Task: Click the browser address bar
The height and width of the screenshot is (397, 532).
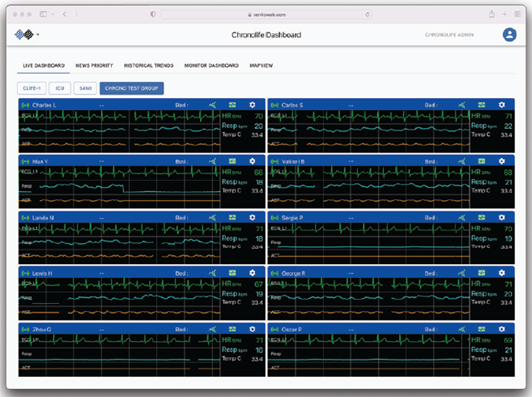Action: [x=266, y=14]
